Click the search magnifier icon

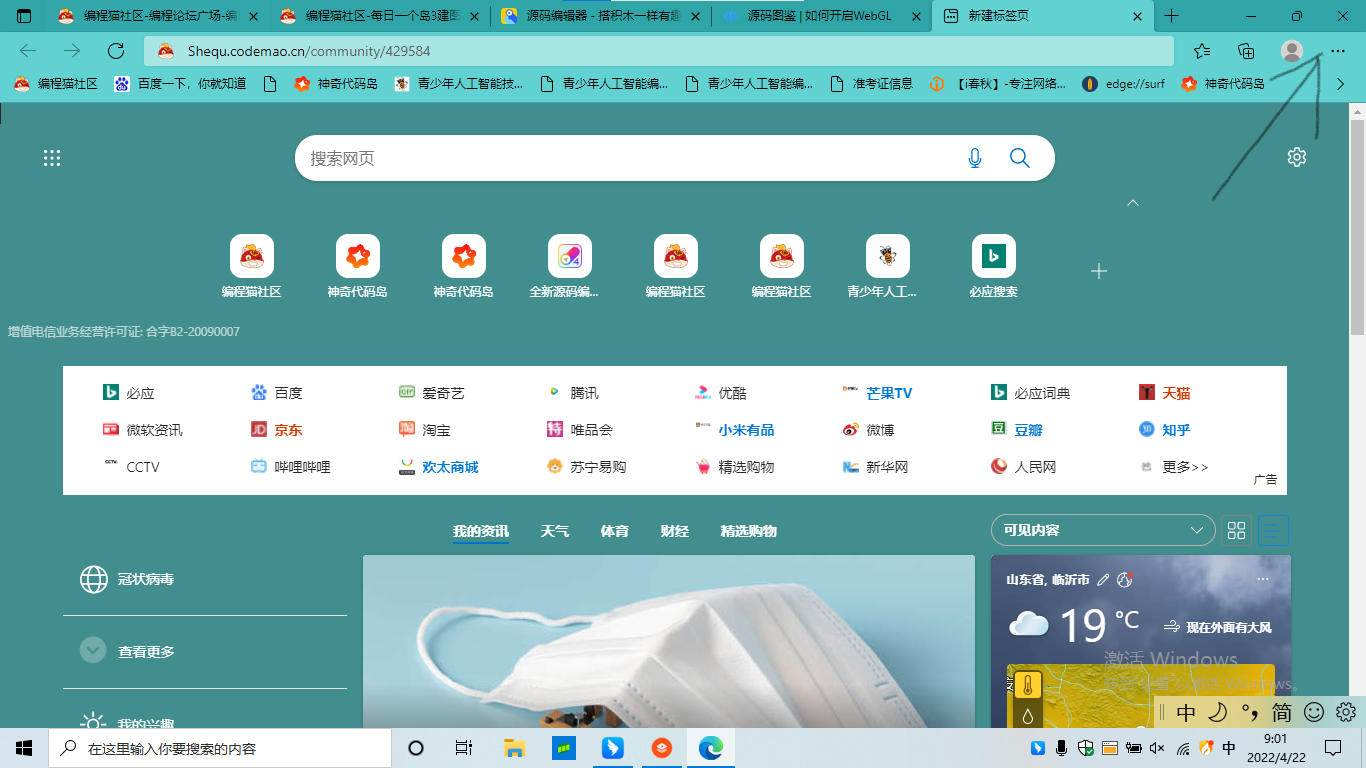[x=1020, y=158]
